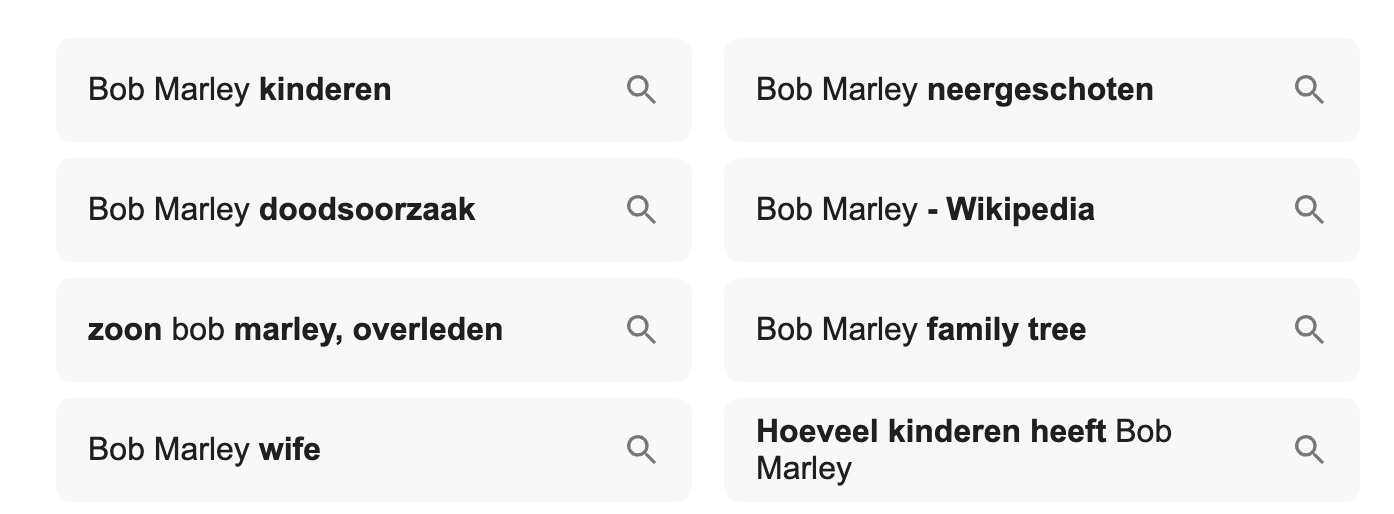Screen dimensions: 1394x514
Task: Click magnifier beside Hoeveel kinderen heeft Bob Marley
Action: (1309, 450)
